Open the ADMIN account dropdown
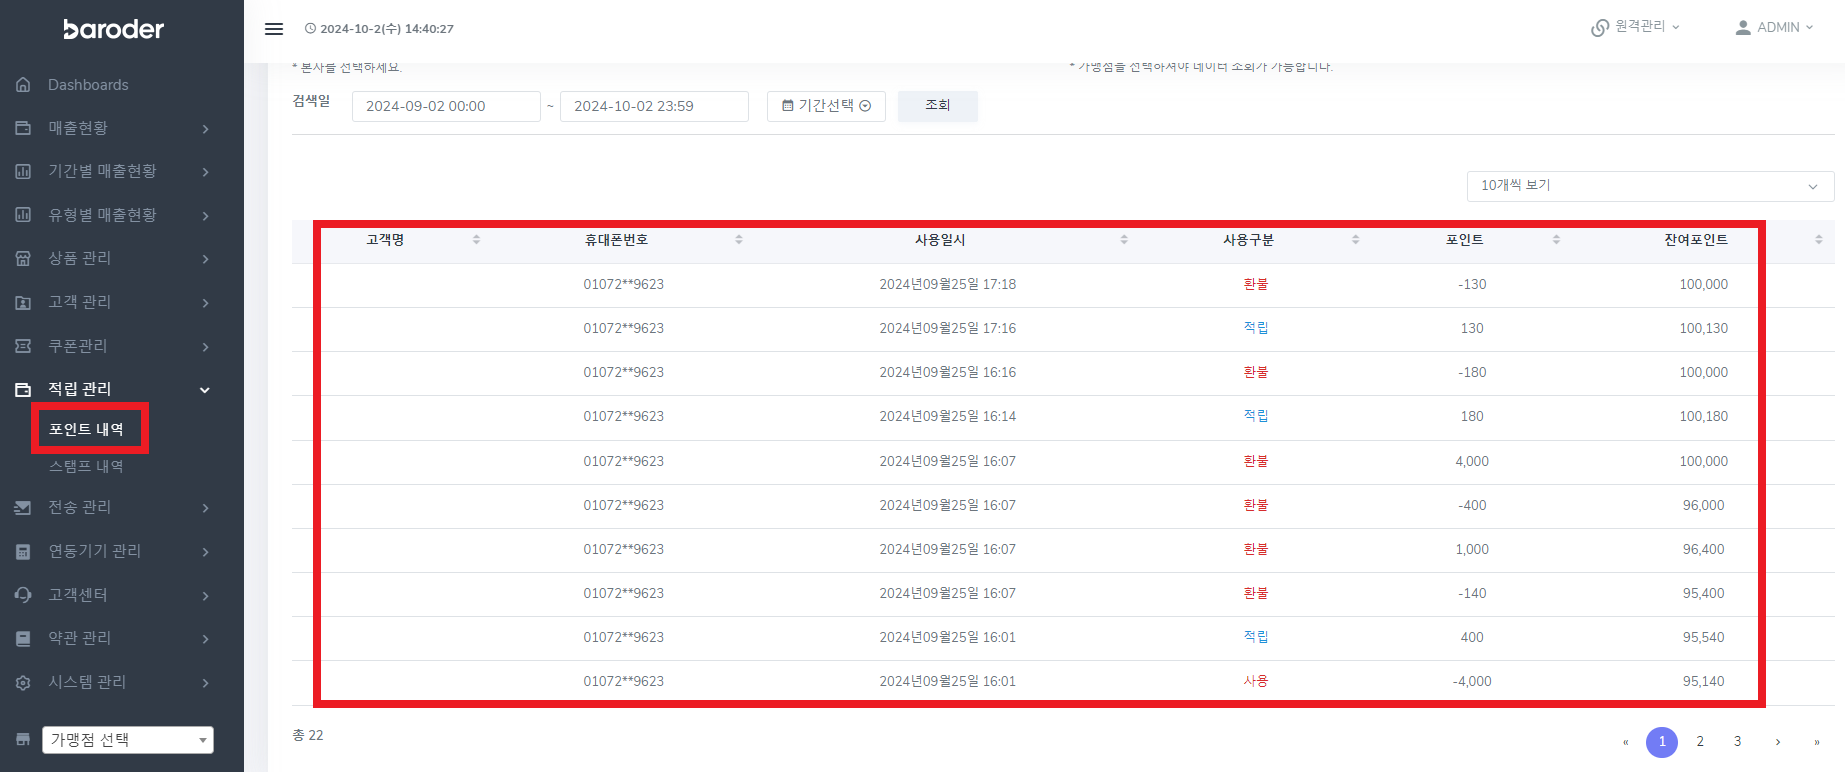 click(x=1775, y=27)
